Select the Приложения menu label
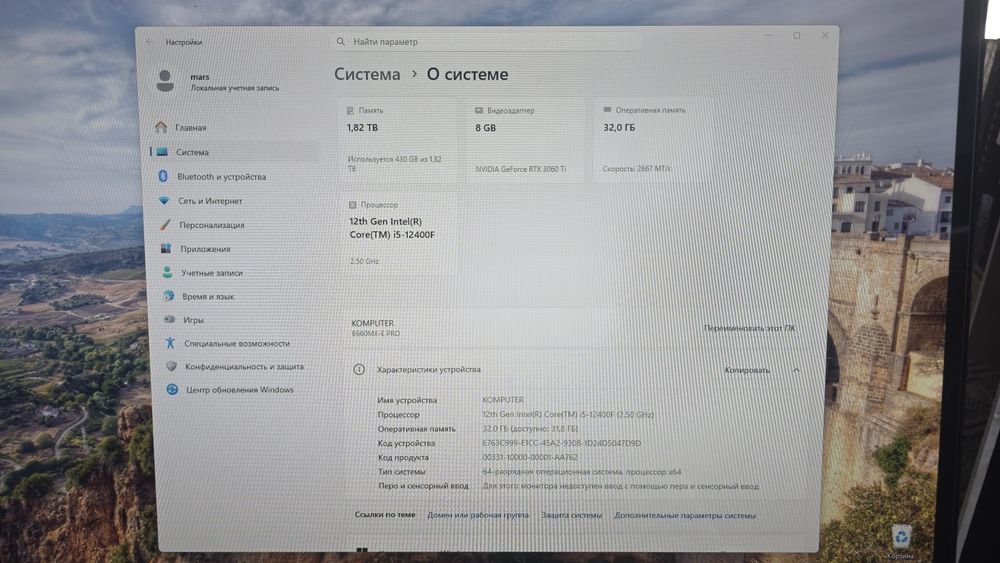 [205, 249]
